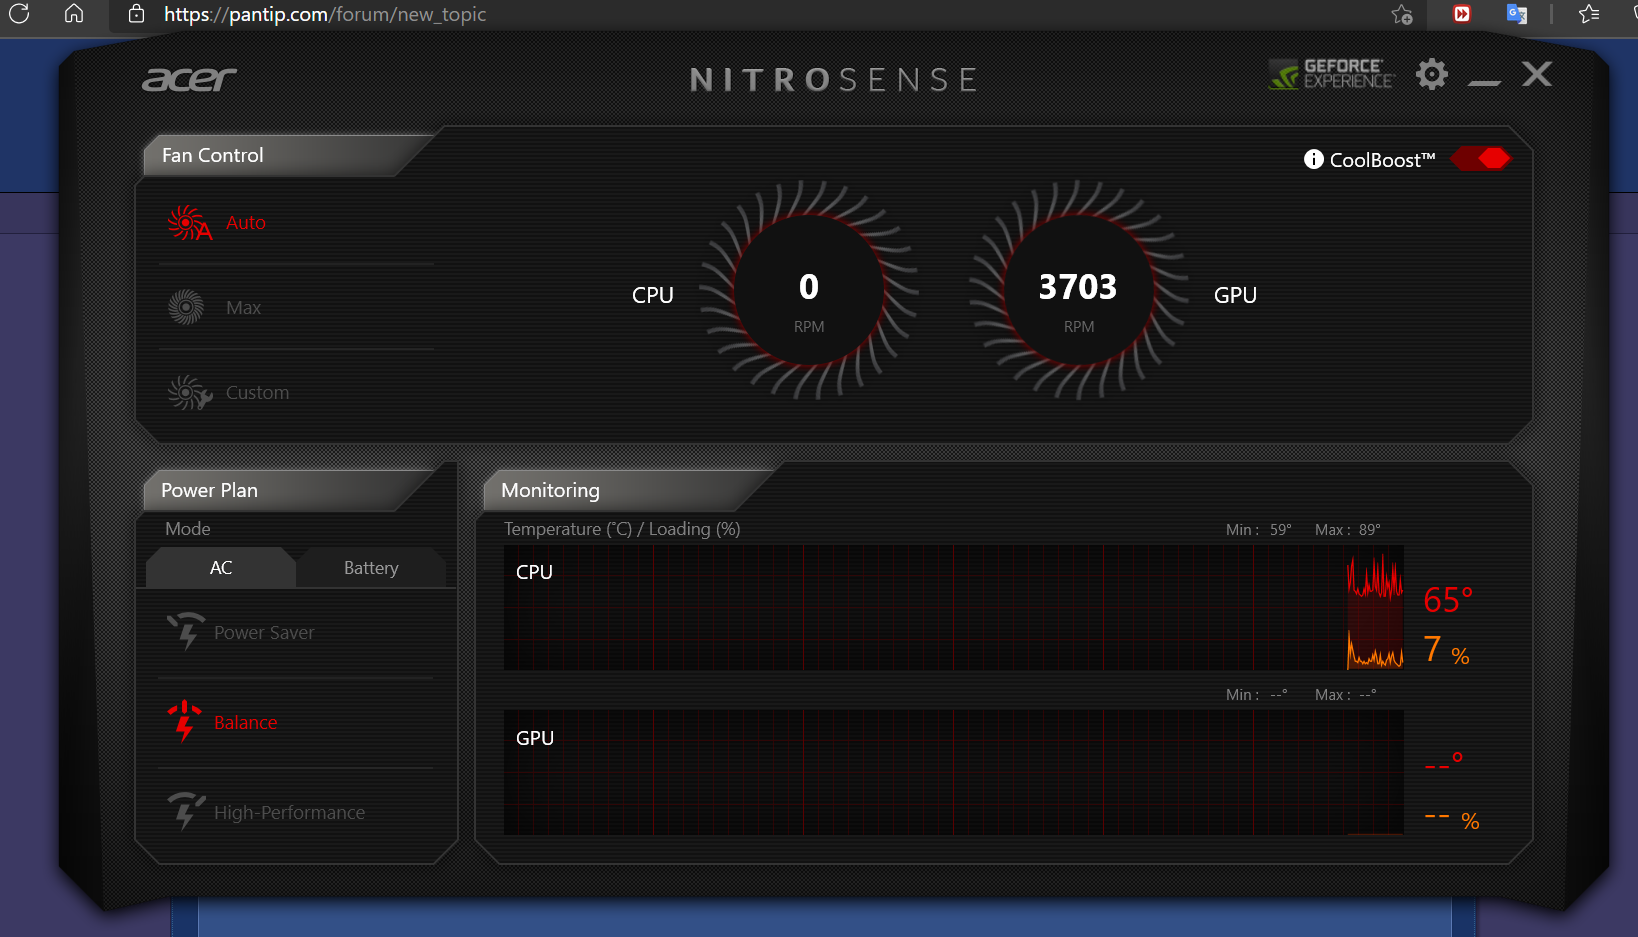Open the browser favorites list icon
The image size is (1638, 937).
click(x=1589, y=14)
